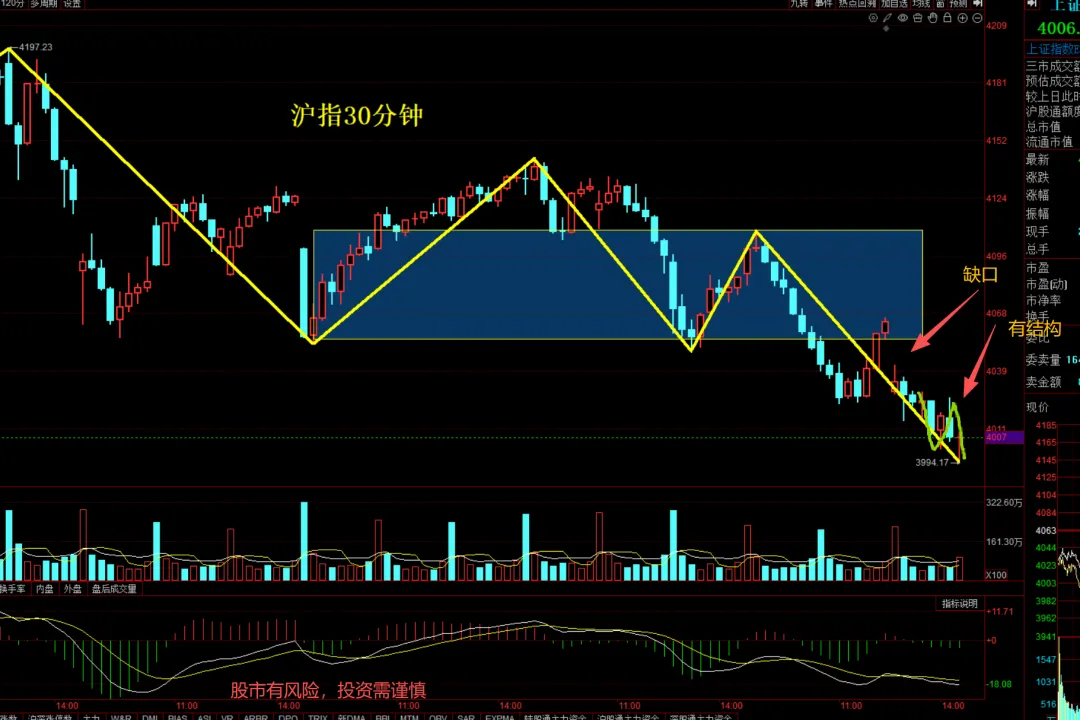The image size is (1080, 720).
Task: Click the 市净率 row label
Action: point(1043,300)
